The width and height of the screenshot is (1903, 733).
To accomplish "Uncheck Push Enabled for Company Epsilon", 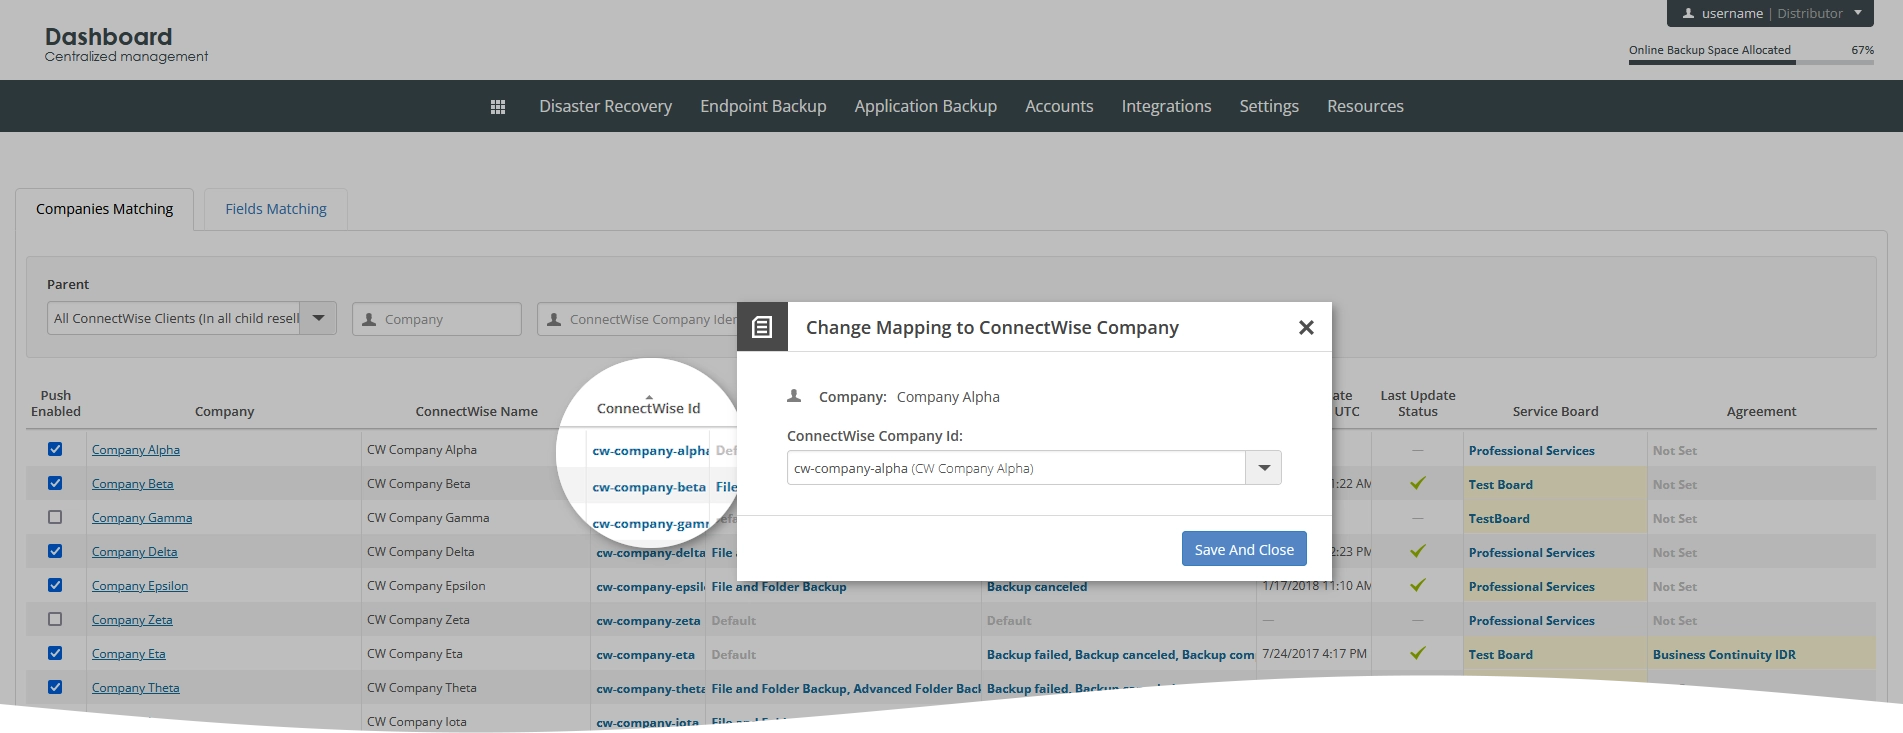I will point(55,585).
